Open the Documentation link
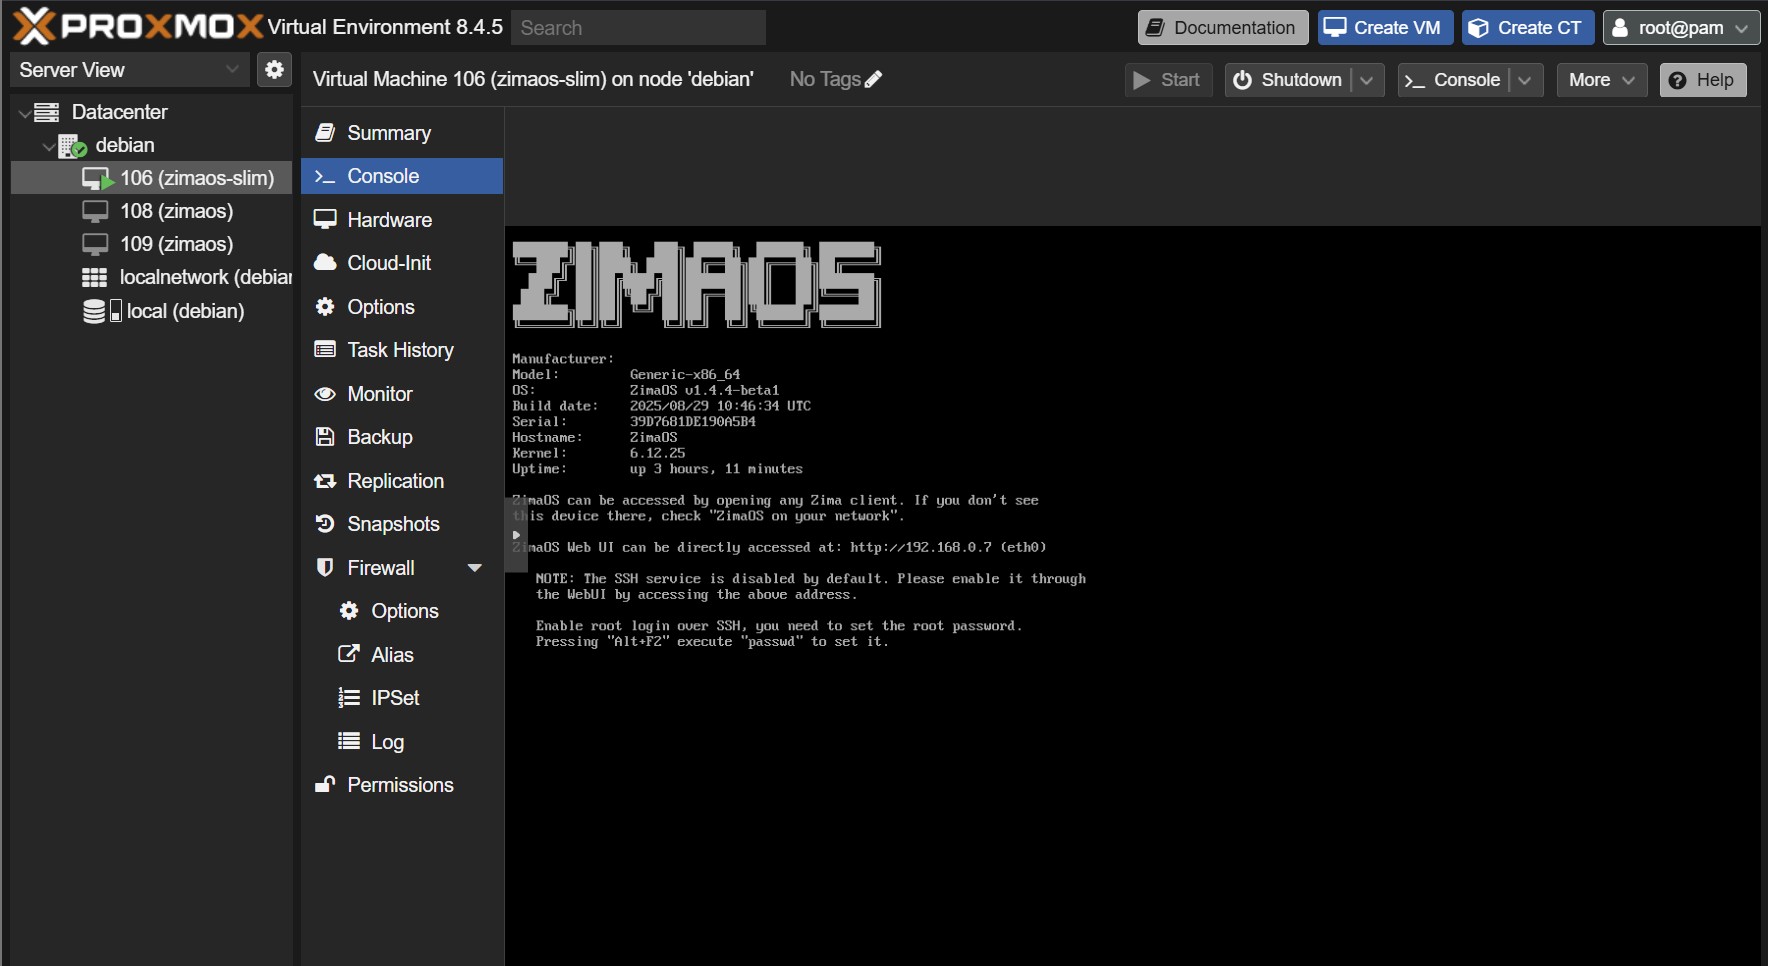 pos(1222,28)
